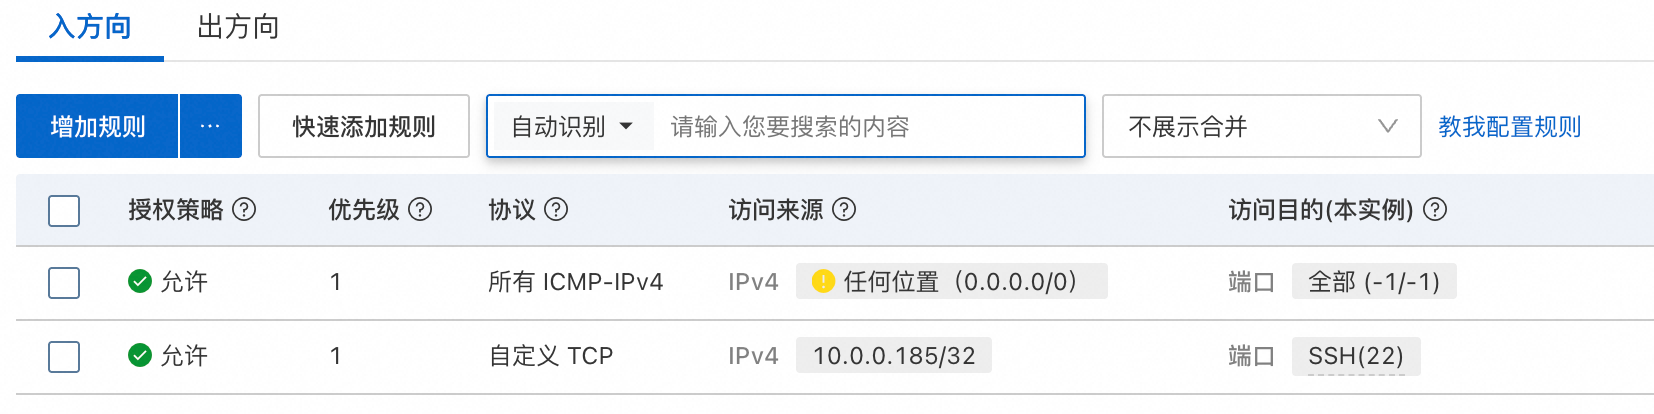The width and height of the screenshot is (1654, 414).
Task: Check the 自定义 TCP rule checkbox
Action: click(x=64, y=357)
